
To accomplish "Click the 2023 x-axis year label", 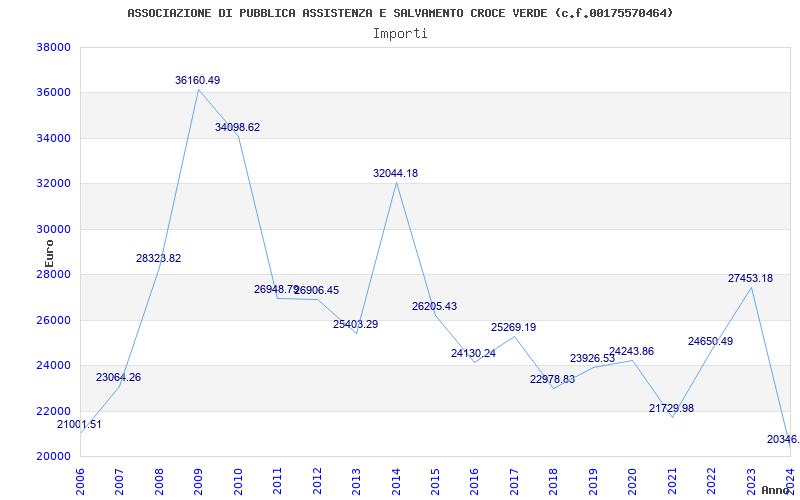I will click(x=751, y=481).
